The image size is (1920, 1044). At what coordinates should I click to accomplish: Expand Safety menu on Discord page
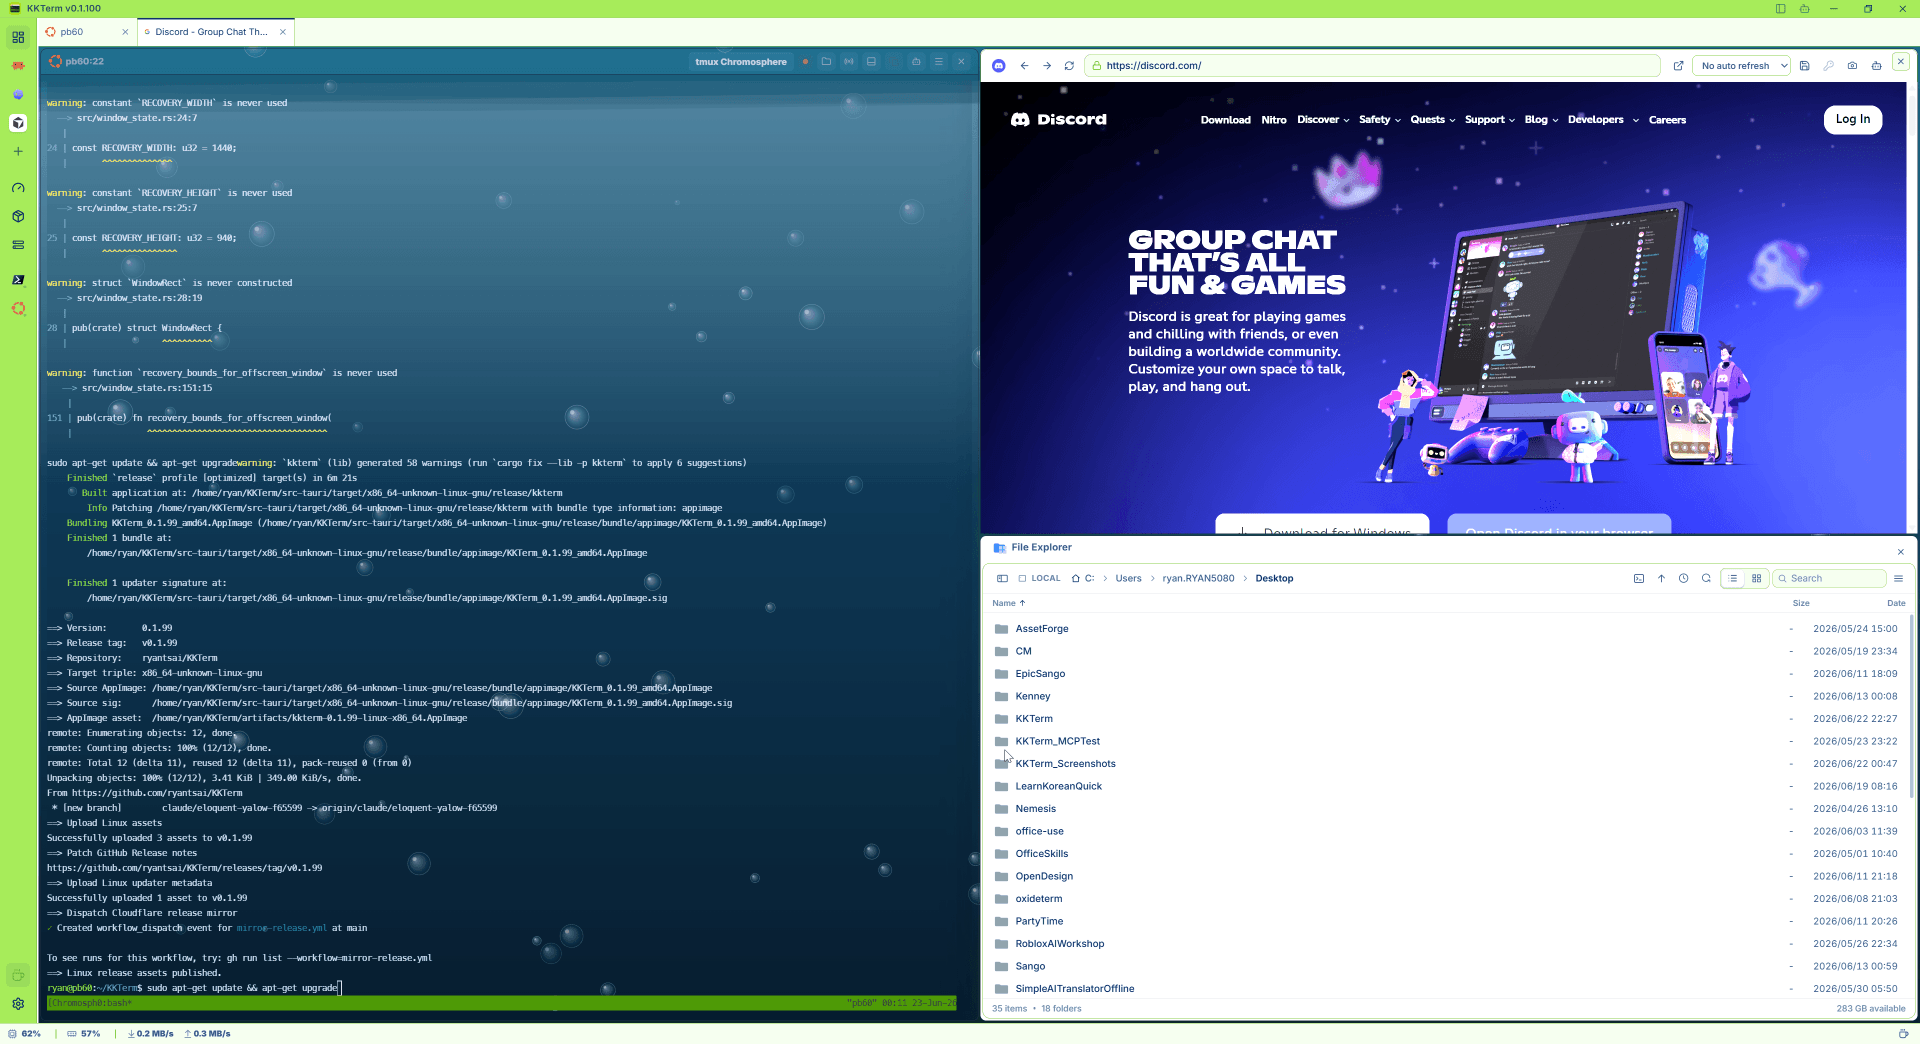(x=1380, y=120)
